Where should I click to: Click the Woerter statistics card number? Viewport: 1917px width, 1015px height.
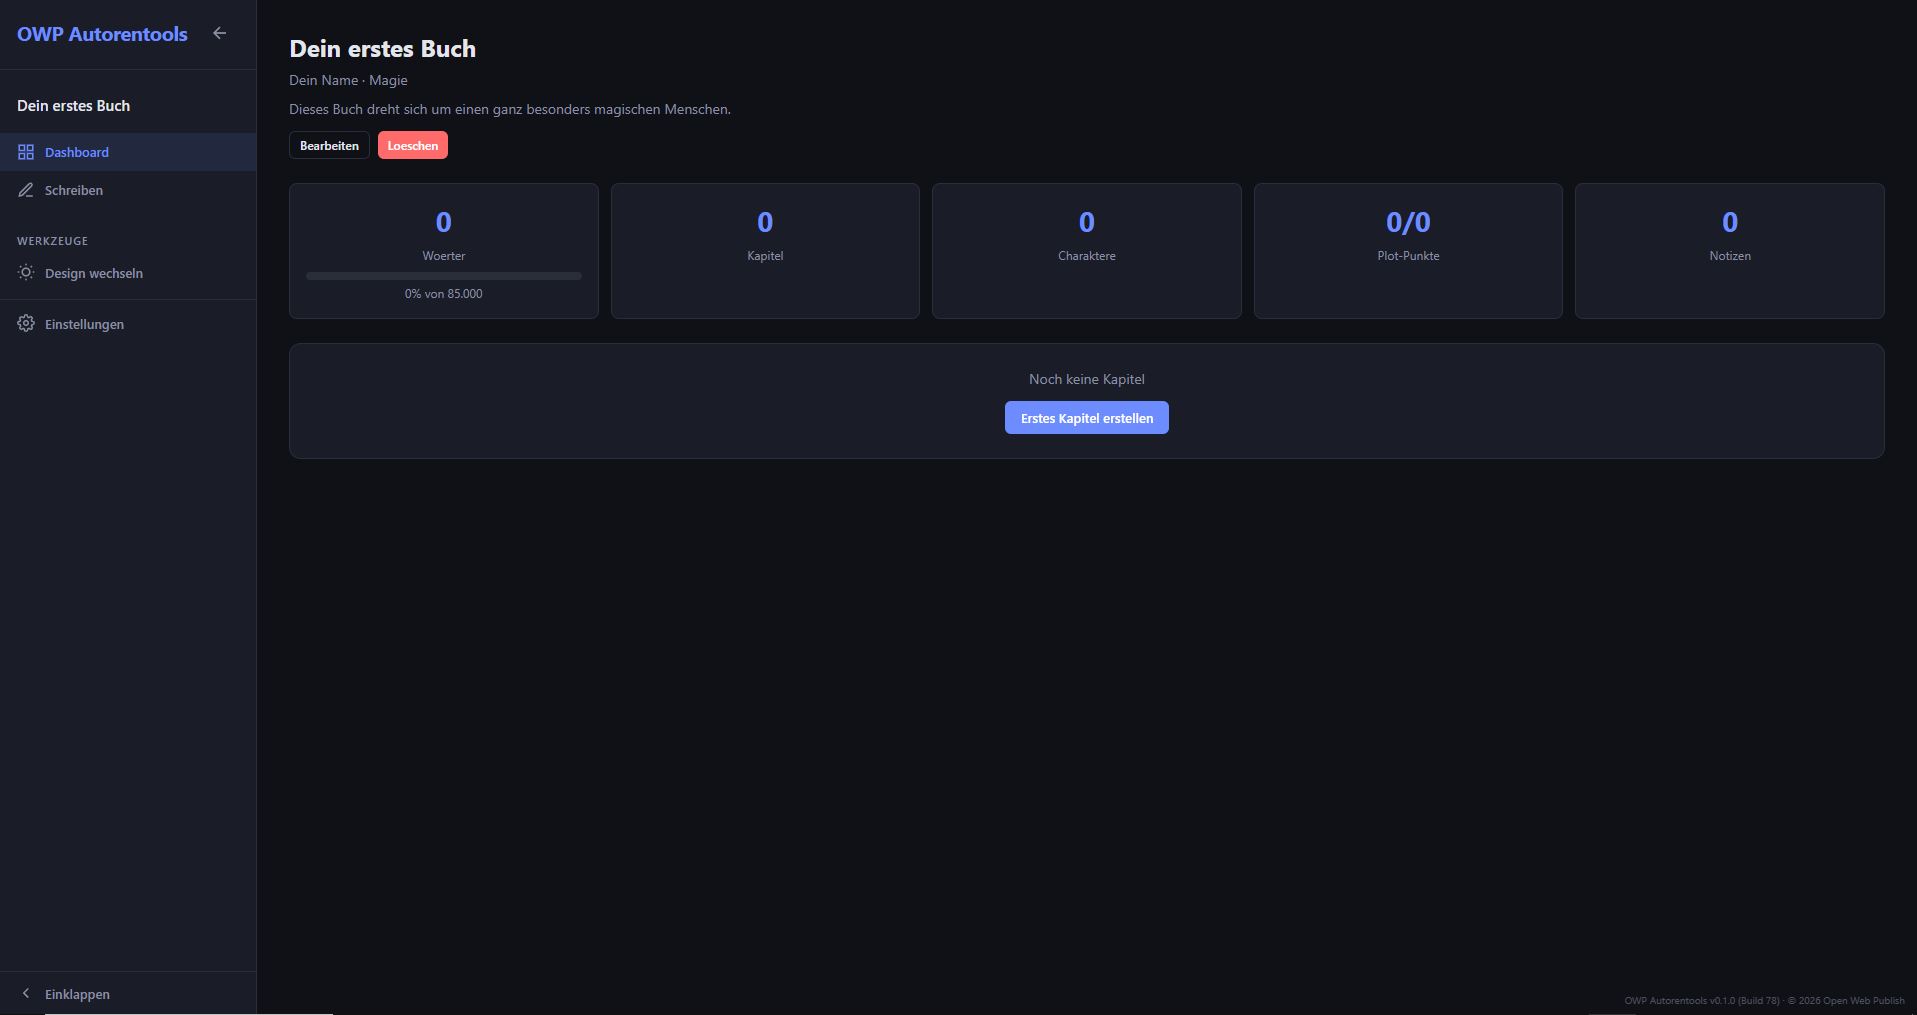[x=443, y=222]
